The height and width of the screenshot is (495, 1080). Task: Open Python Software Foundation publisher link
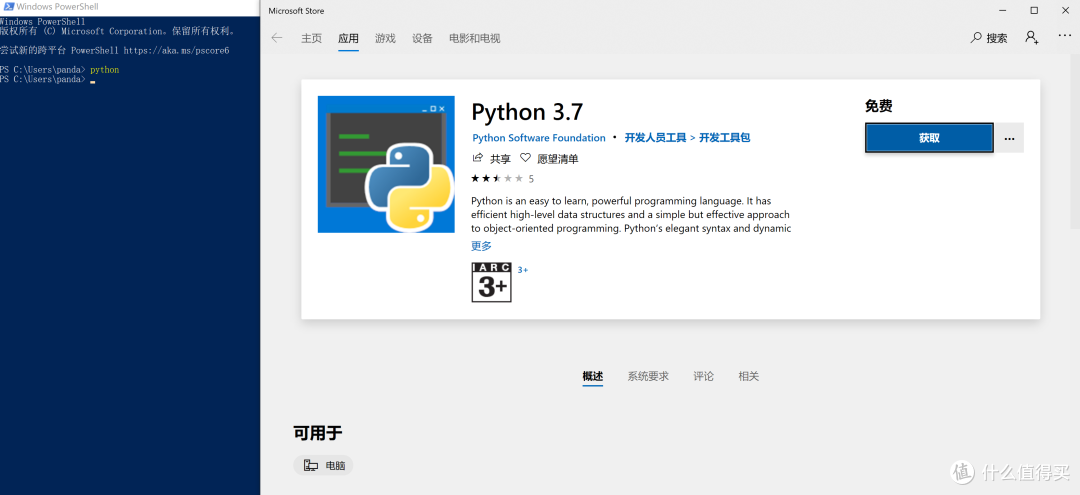pos(539,138)
